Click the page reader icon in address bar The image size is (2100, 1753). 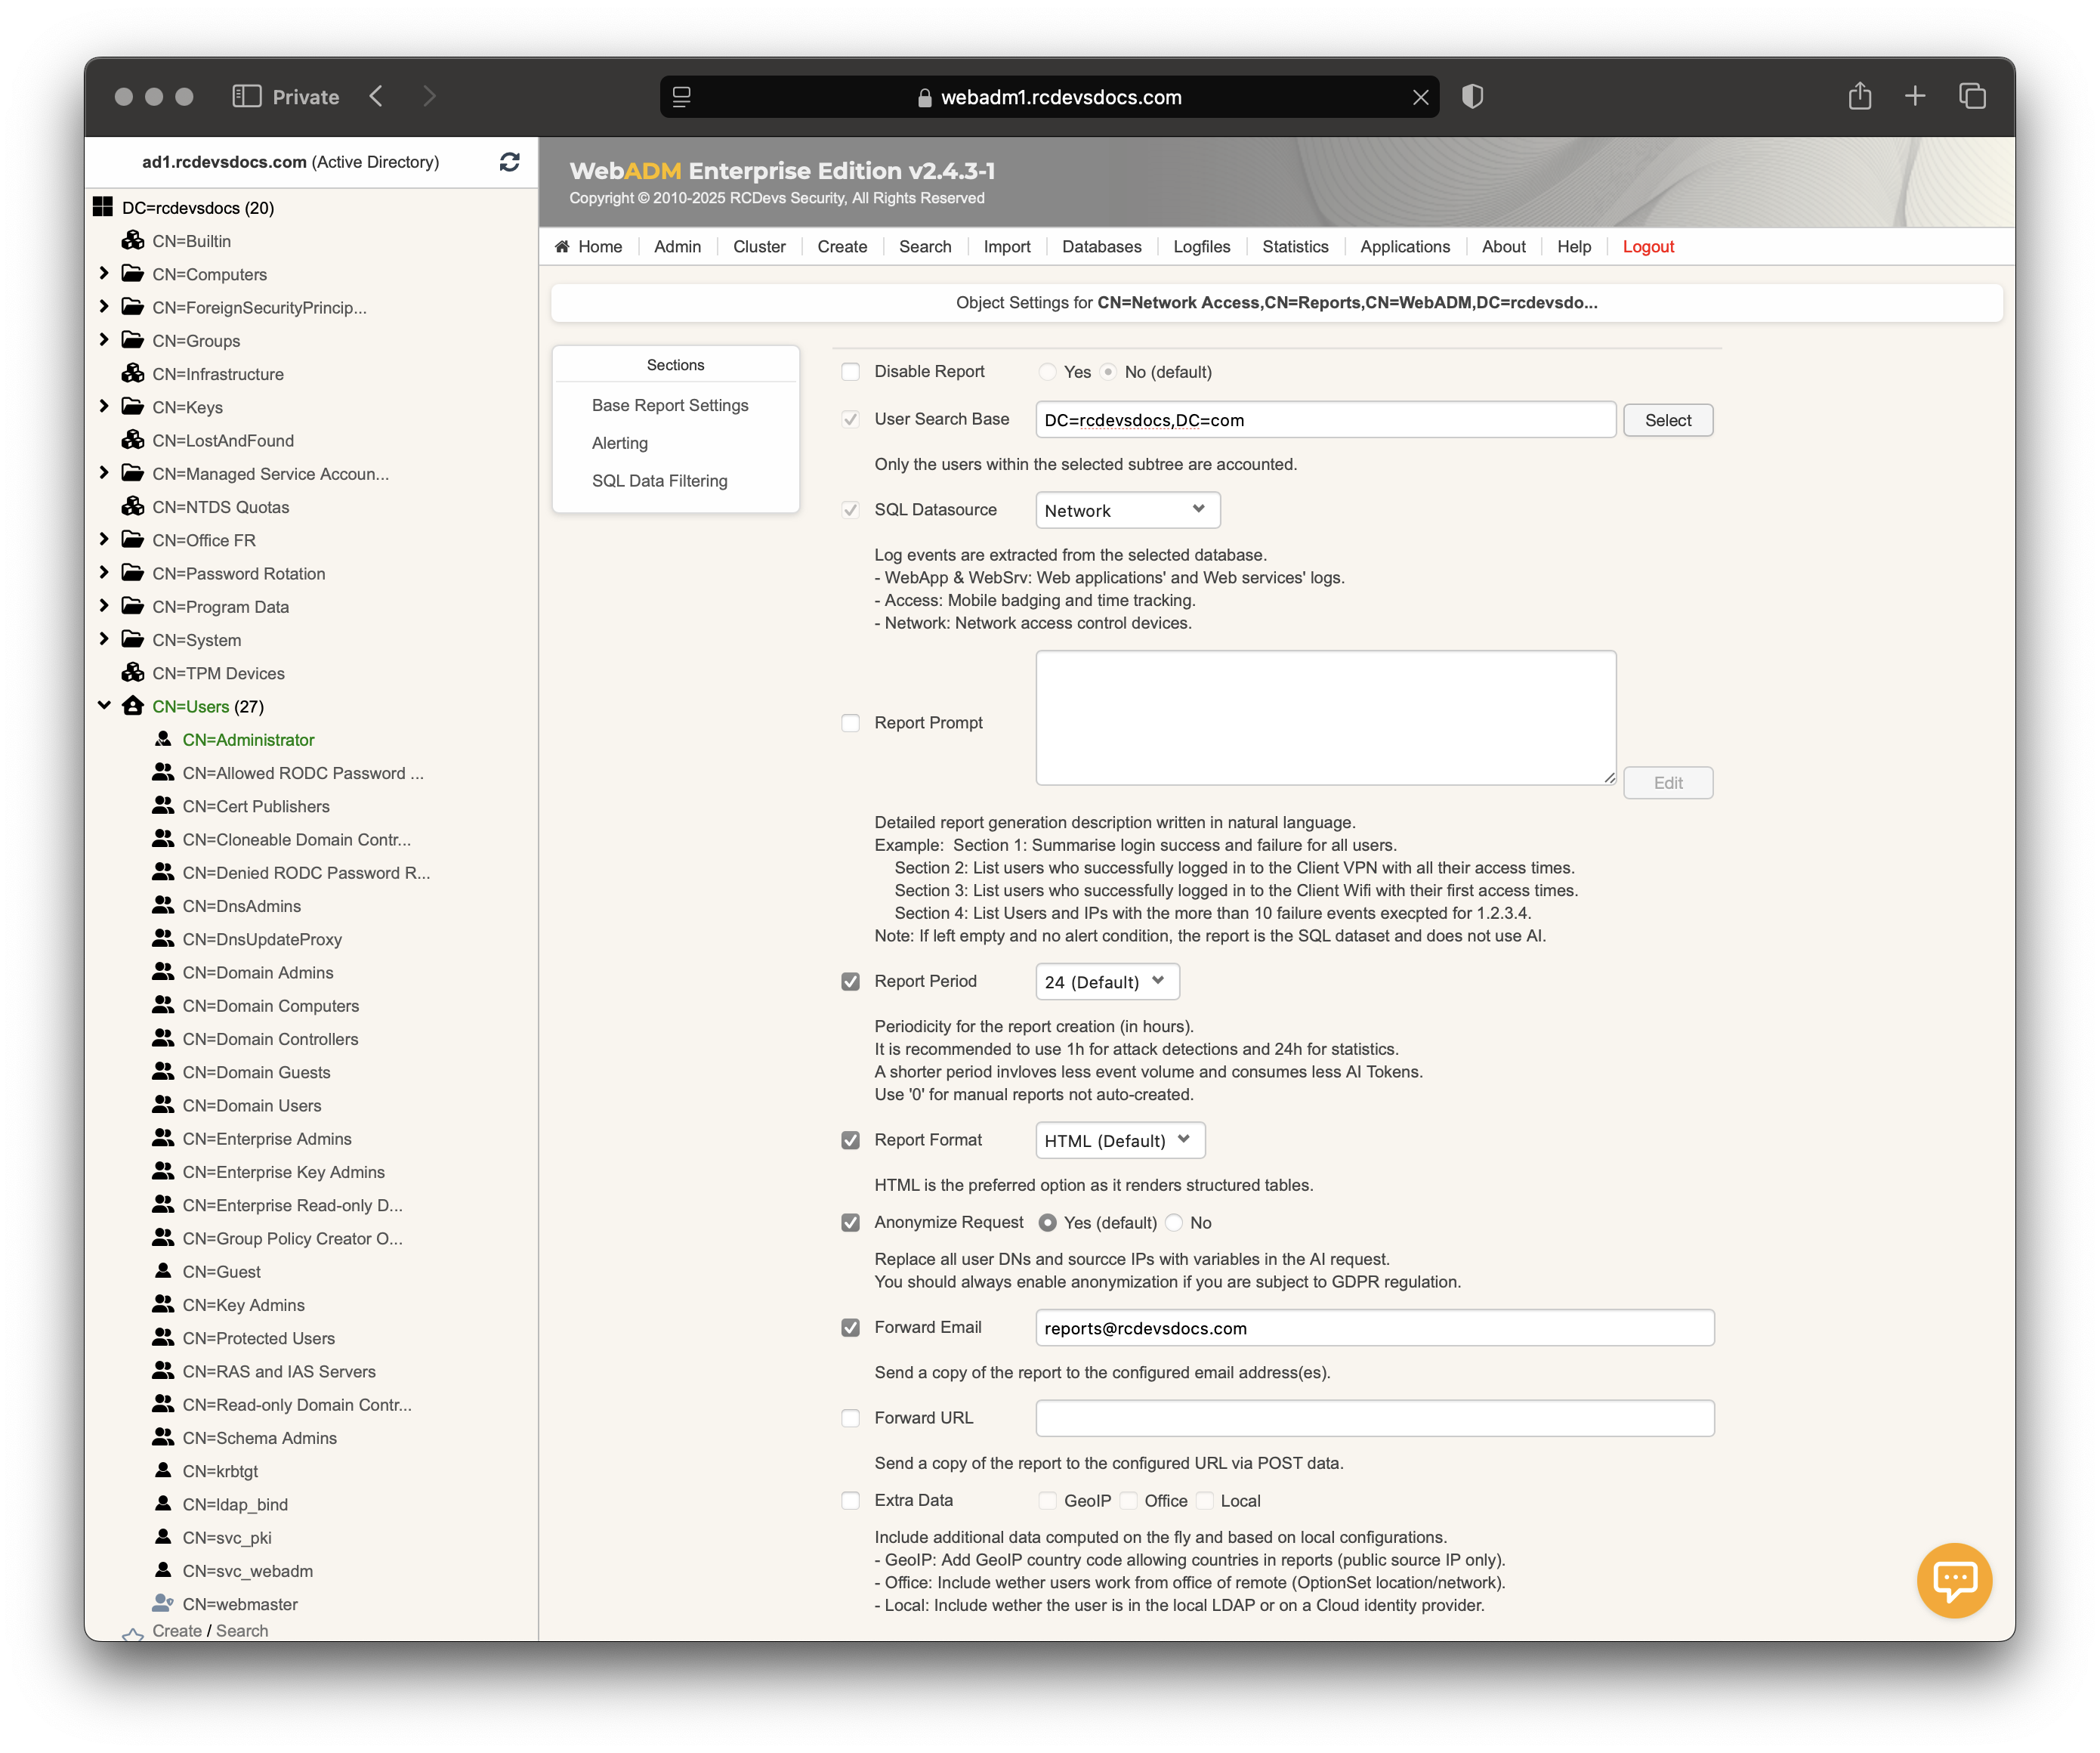point(682,97)
